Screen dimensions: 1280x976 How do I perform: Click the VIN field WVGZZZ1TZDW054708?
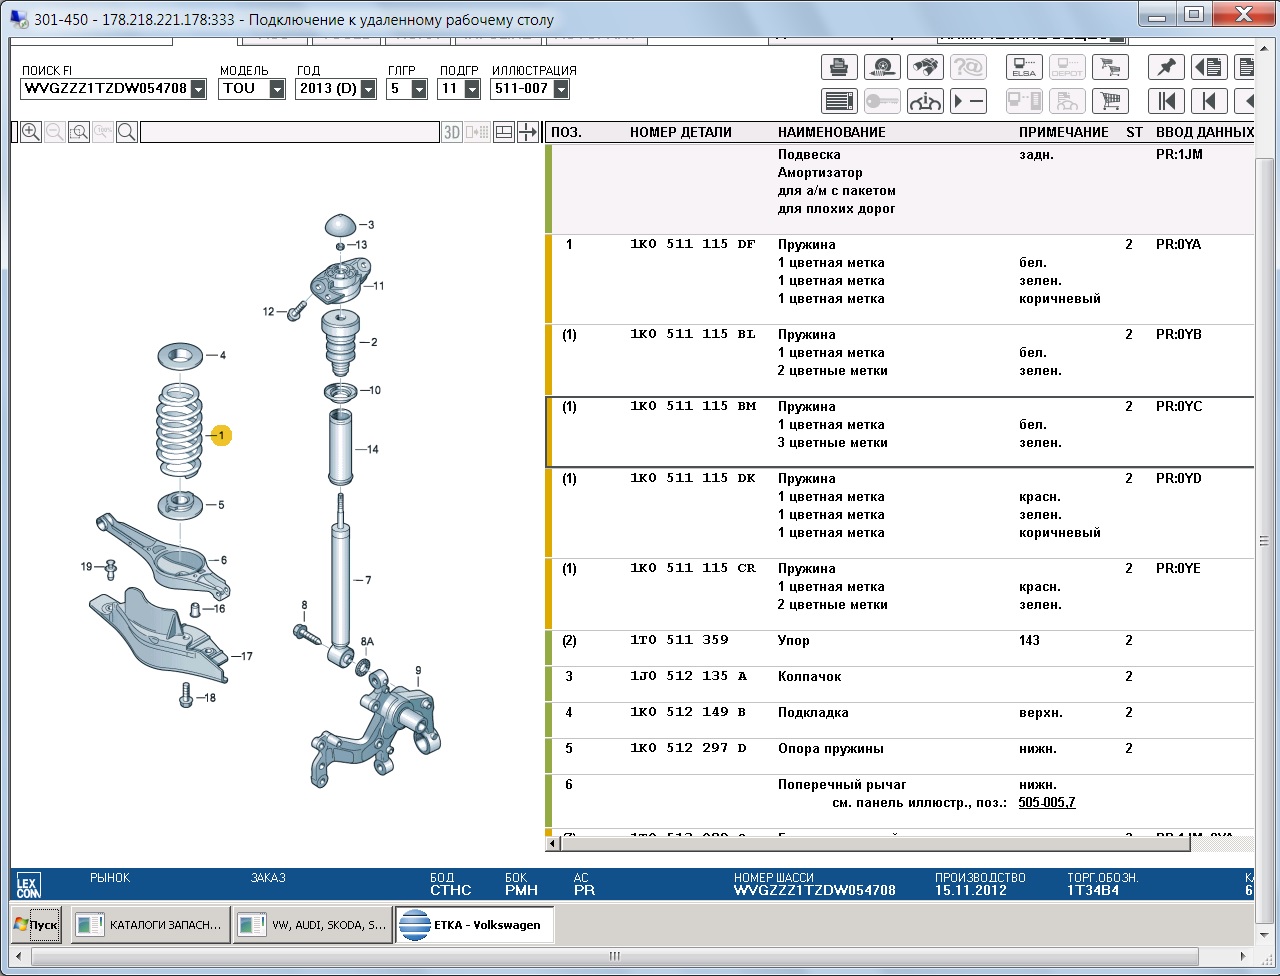pos(105,89)
